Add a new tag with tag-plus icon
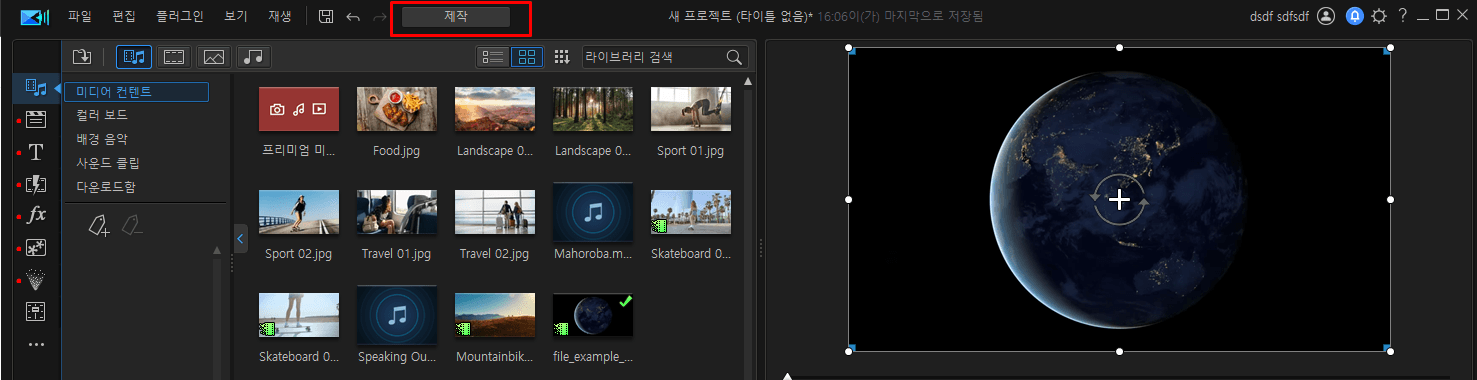 point(98,226)
